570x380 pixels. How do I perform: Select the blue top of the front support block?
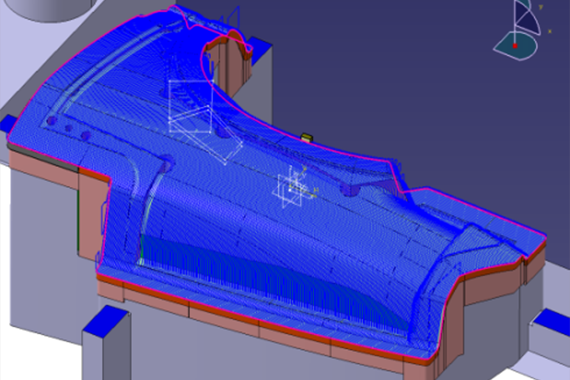pos(106,321)
